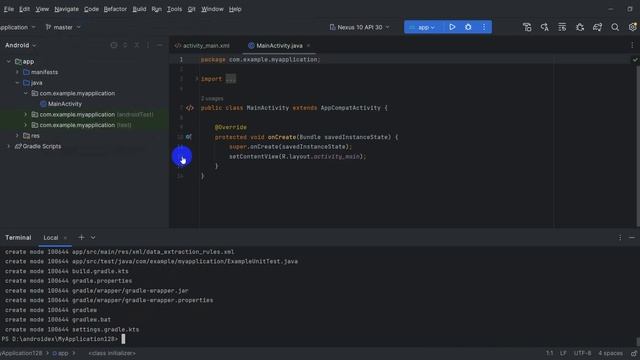
Task: Click override gutter icon beside onCreate
Action: [x=189, y=137]
